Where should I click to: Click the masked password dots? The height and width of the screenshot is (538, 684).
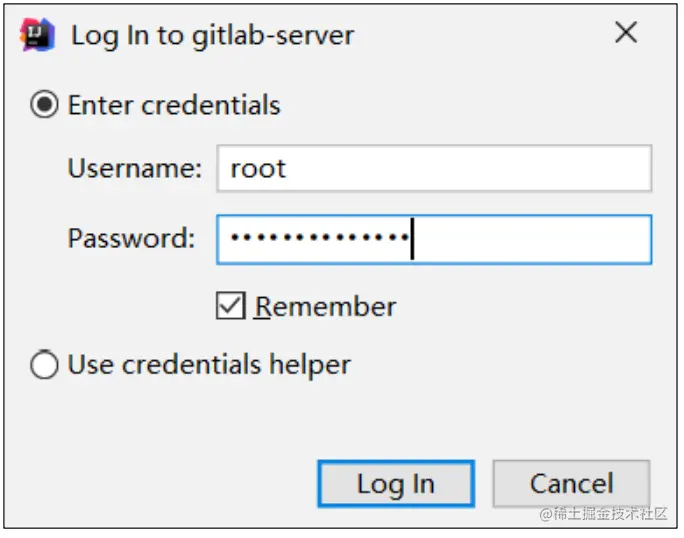(320, 237)
